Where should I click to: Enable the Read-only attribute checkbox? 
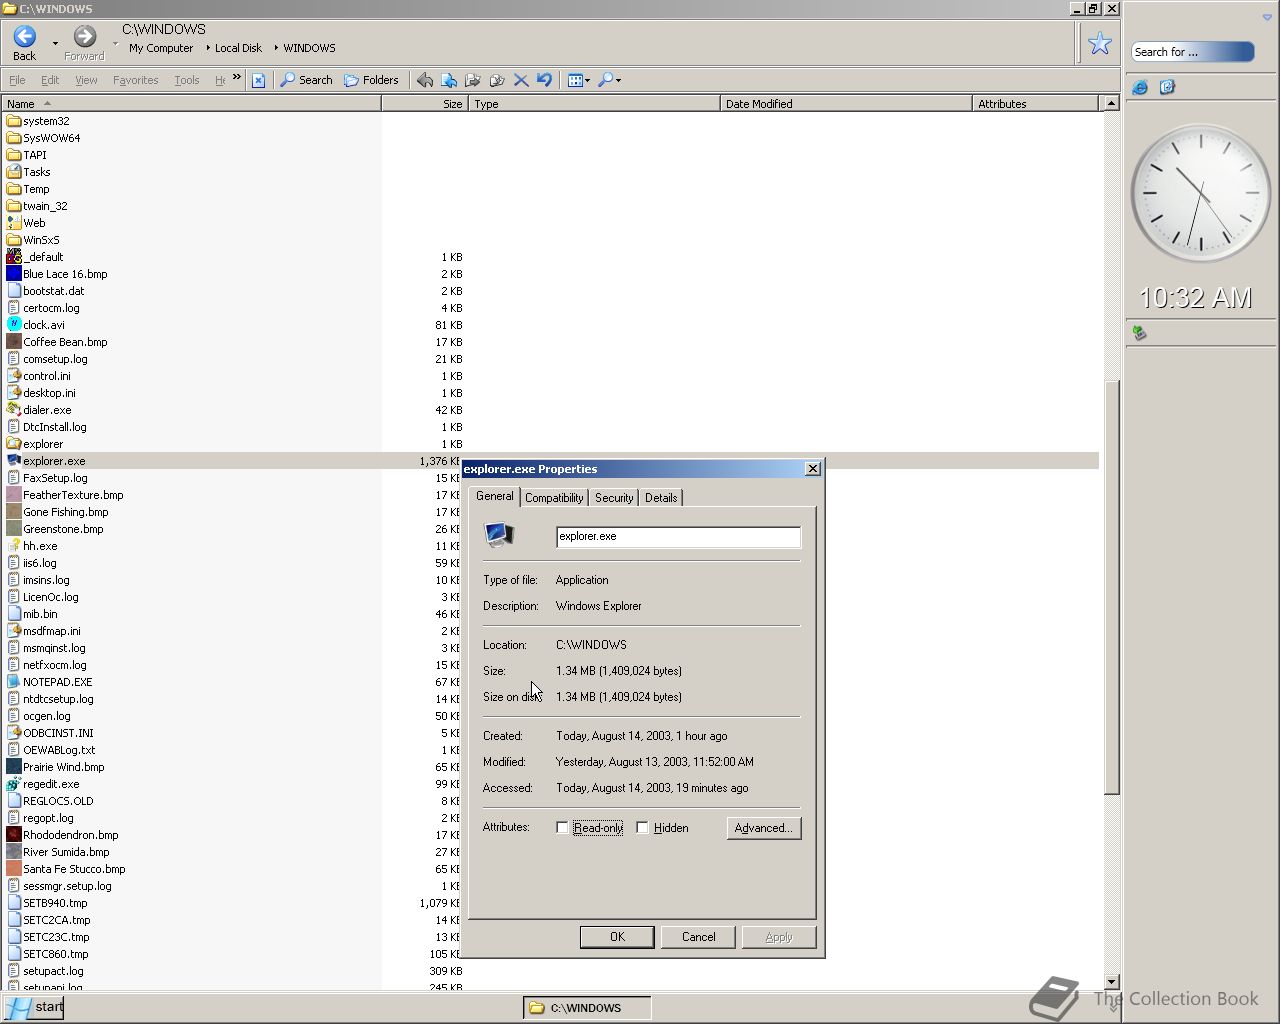563,828
